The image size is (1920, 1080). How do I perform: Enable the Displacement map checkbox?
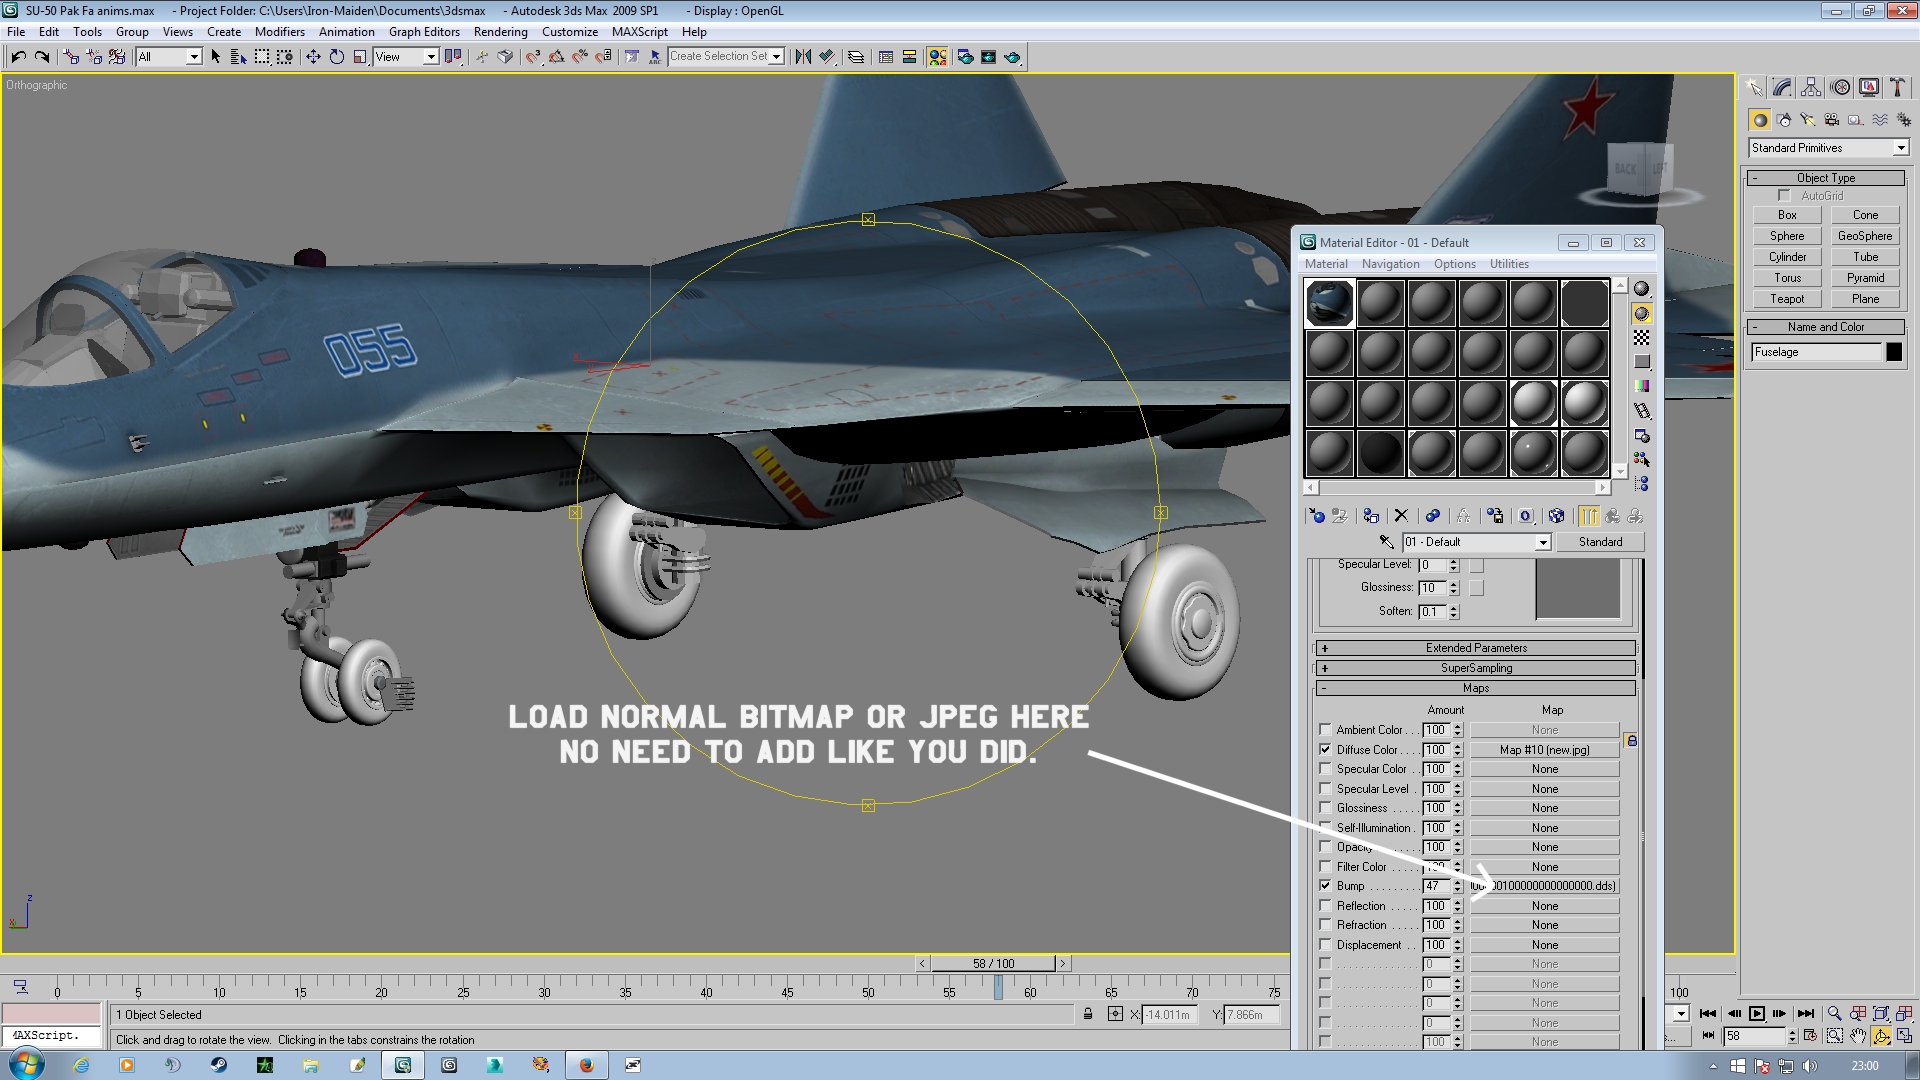click(1325, 944)
